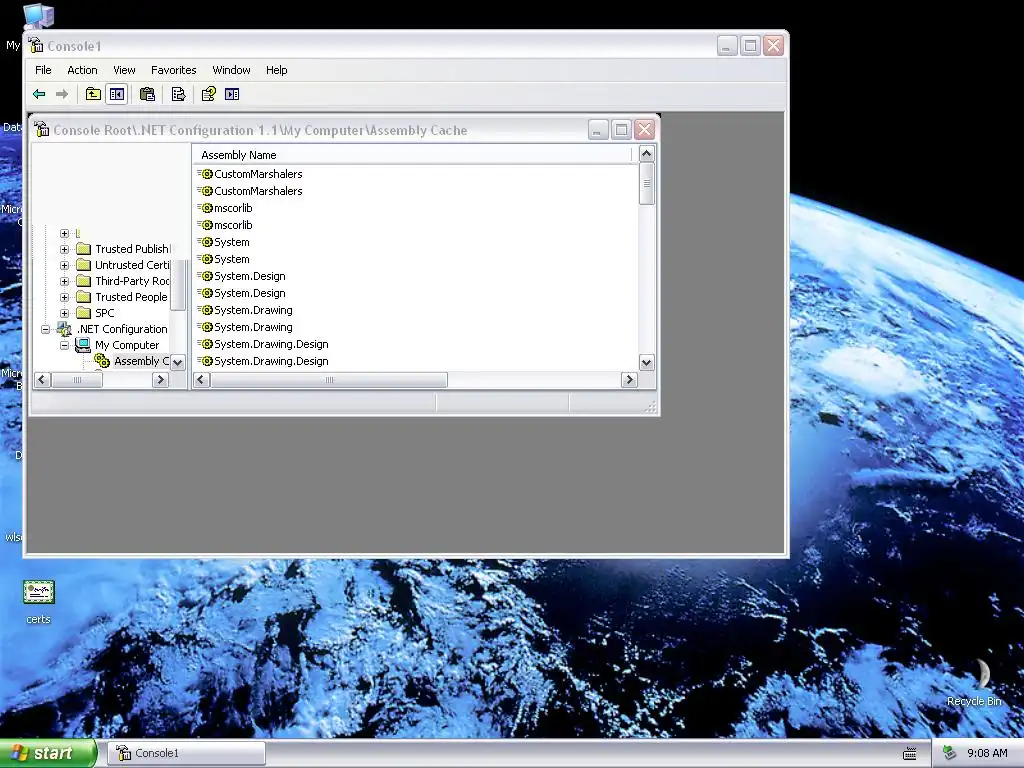Expand the Trusted People tree node

pos(64,297)
